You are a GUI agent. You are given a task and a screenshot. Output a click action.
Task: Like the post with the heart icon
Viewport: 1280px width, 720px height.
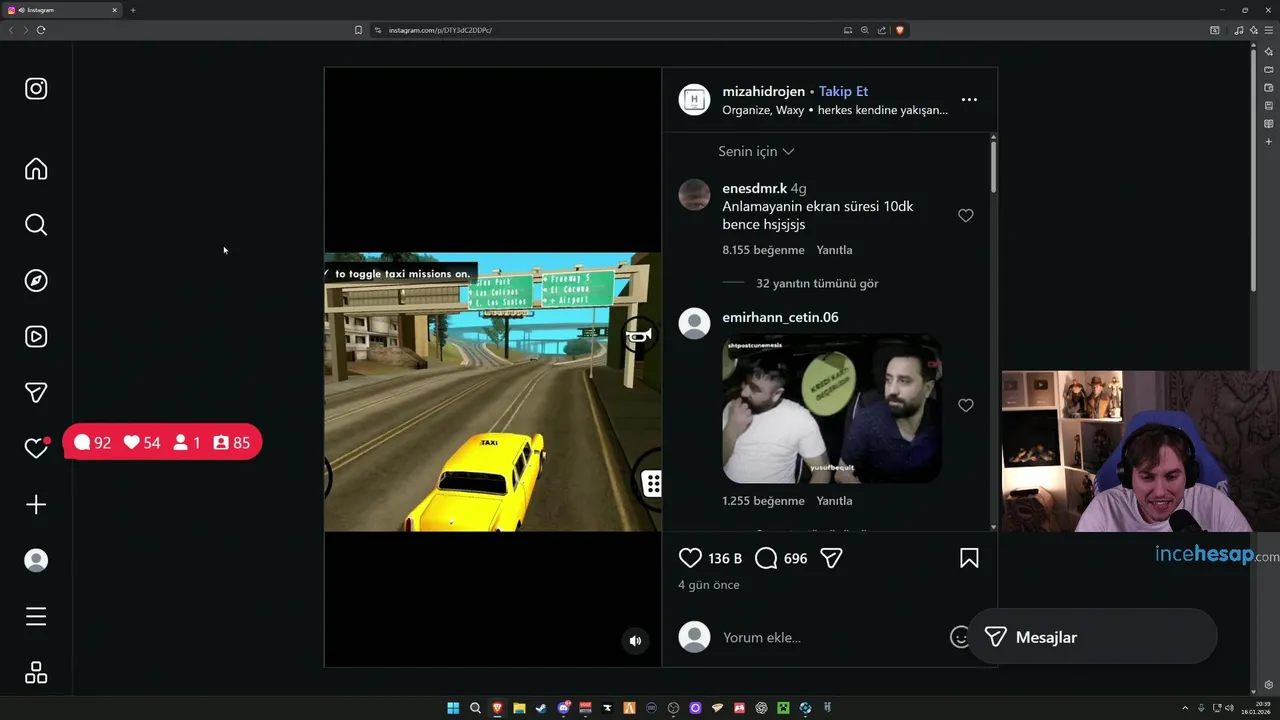690,558
